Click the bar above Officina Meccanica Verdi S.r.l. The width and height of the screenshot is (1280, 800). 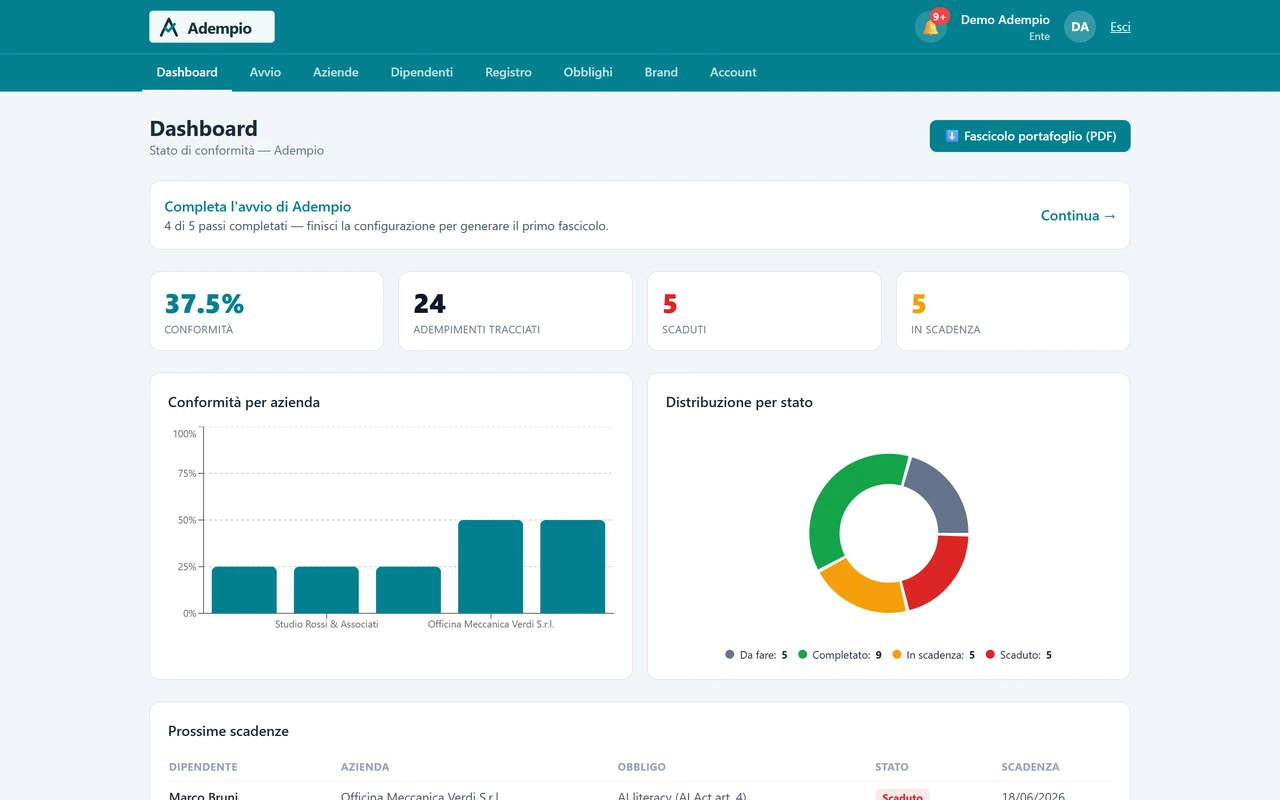(x=490, y=566)
